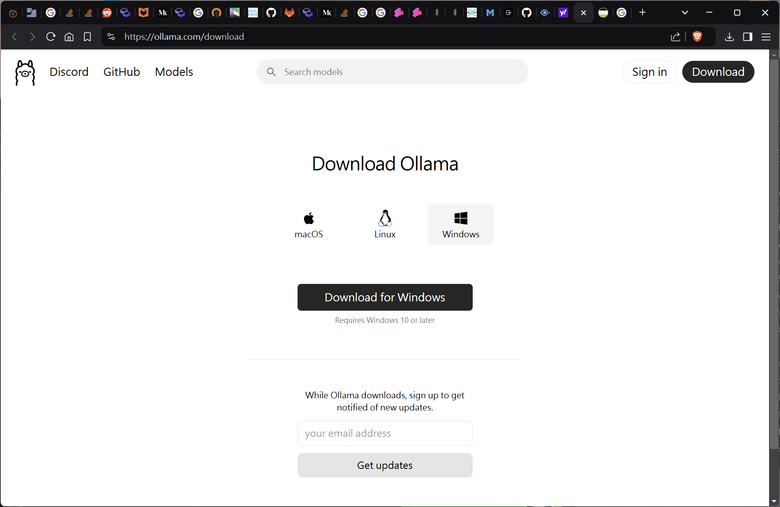Focus the Search models field

[392, 72]
